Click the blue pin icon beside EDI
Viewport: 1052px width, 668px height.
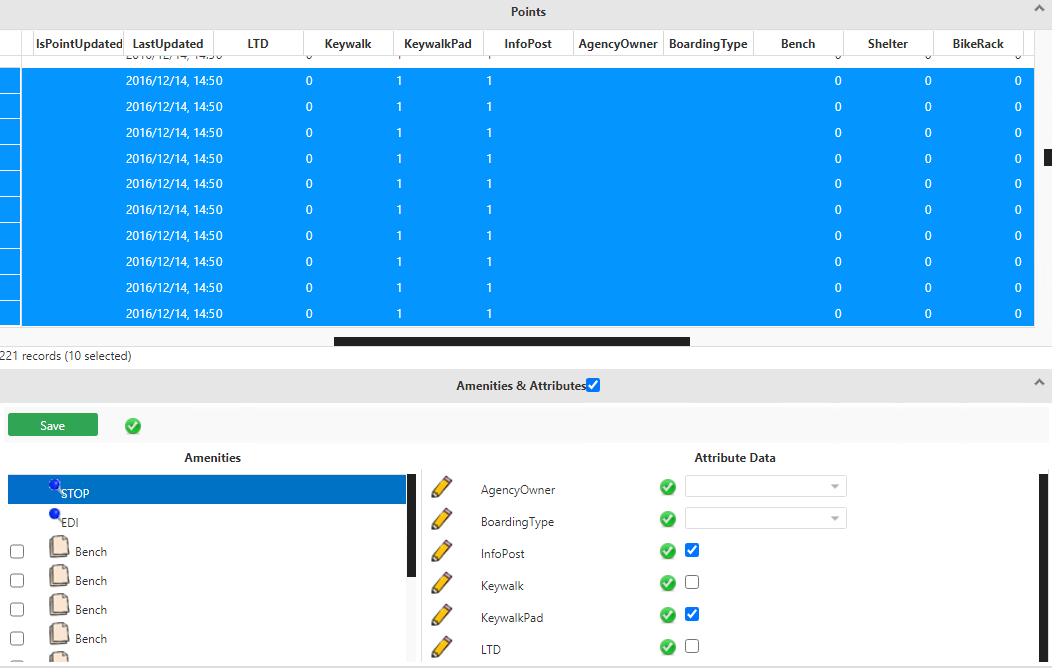55,514
